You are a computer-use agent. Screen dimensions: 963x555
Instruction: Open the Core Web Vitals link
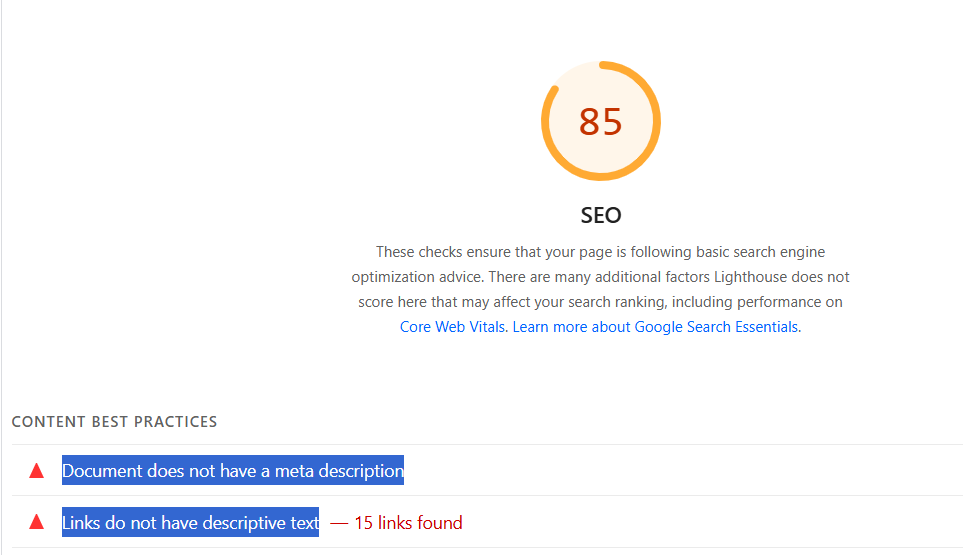(x=453, y=327)
